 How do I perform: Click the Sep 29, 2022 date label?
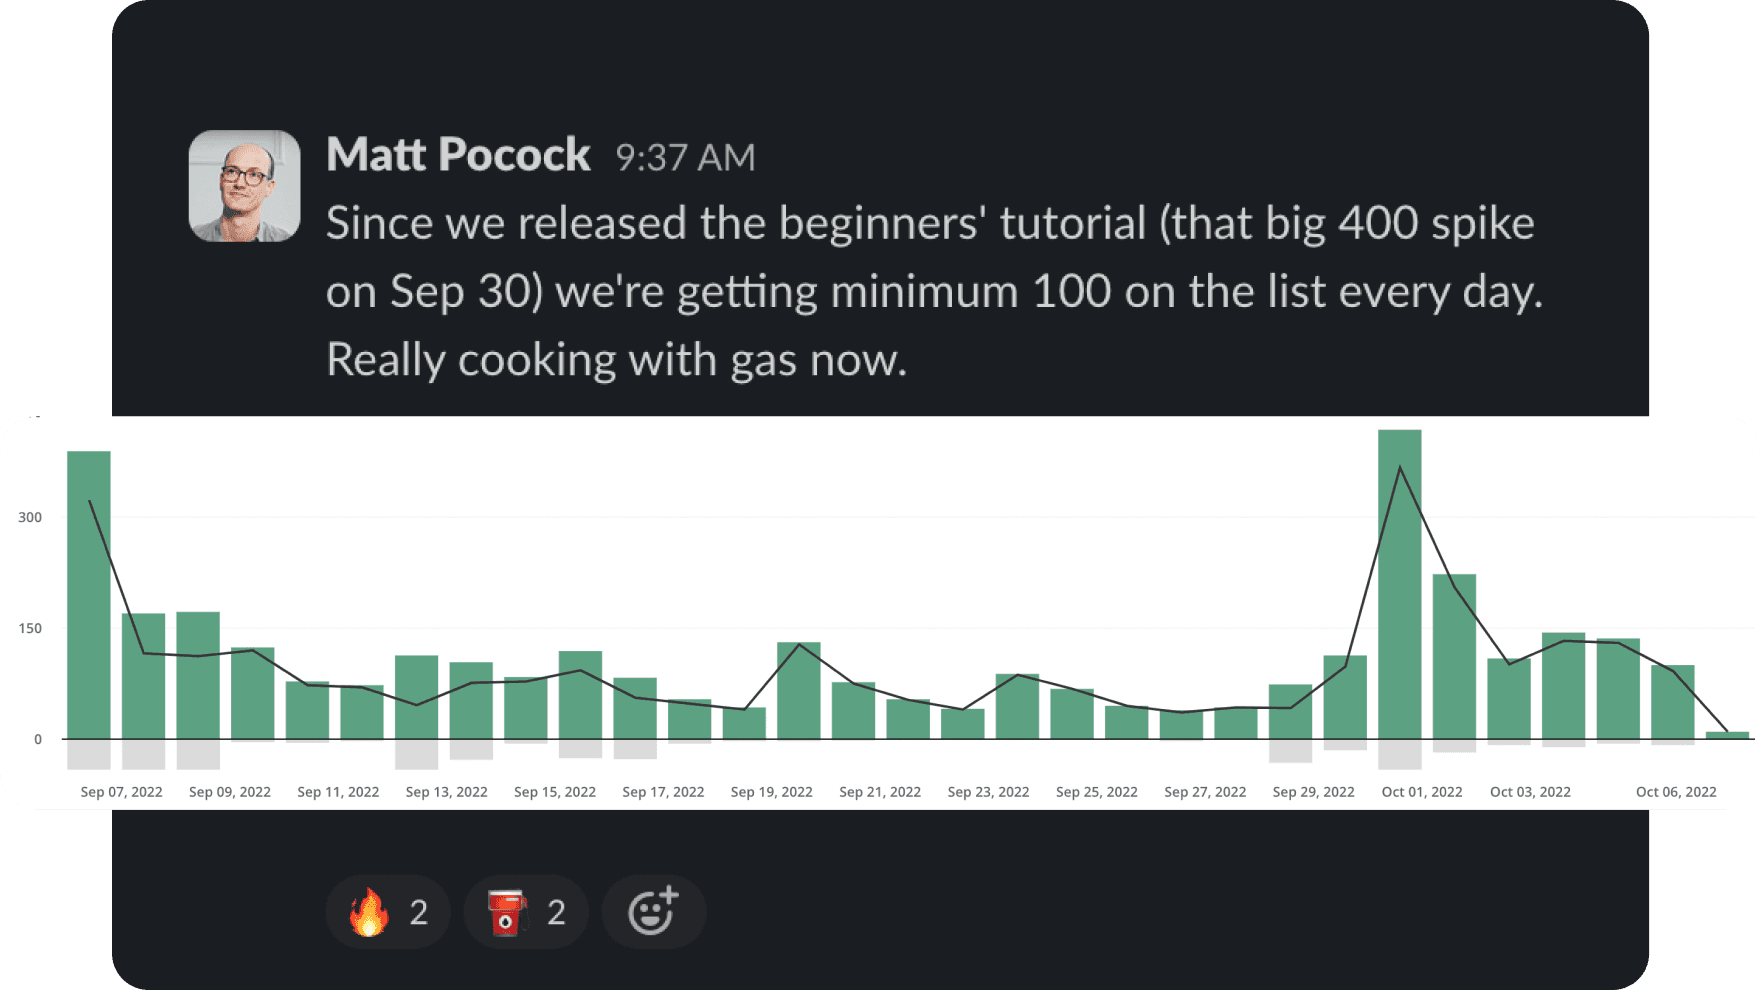[x=1313, y=792]
